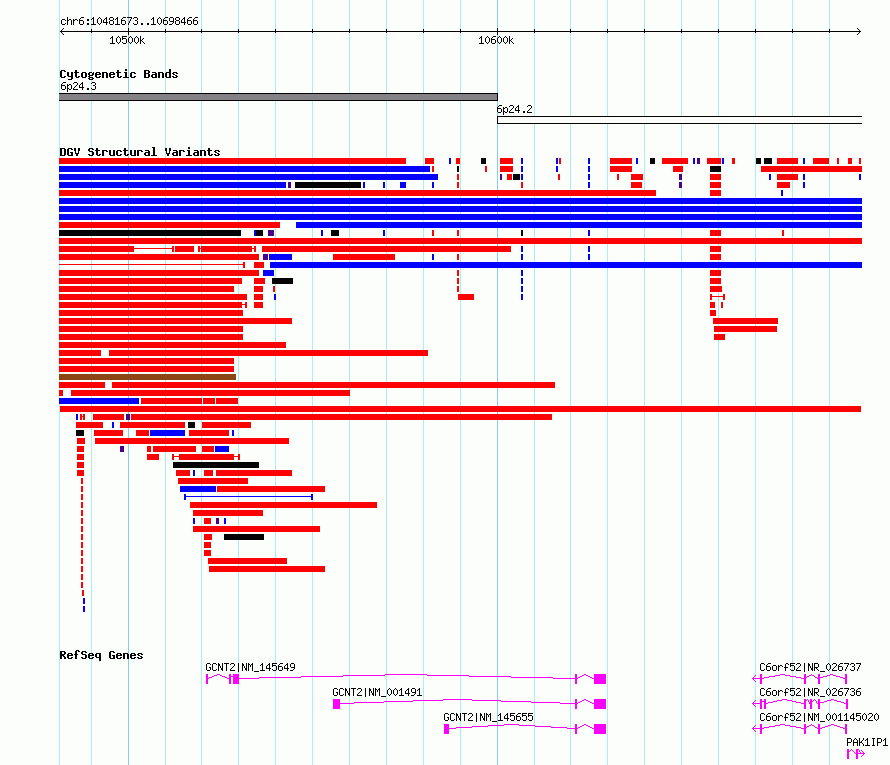This screenshot has height=765, width=890.
Task: Open the C6orf52|NR_026737 transcript label
Action: [810, 667]
